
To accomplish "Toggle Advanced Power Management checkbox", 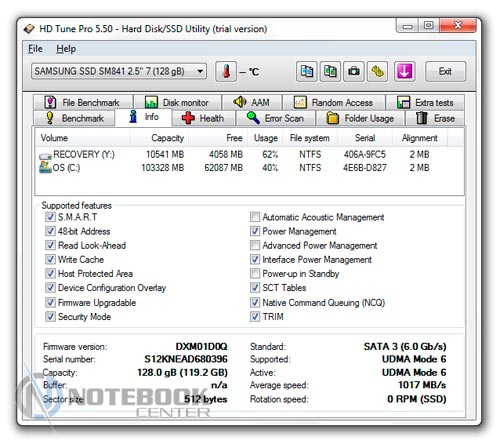I will point(255,245).
